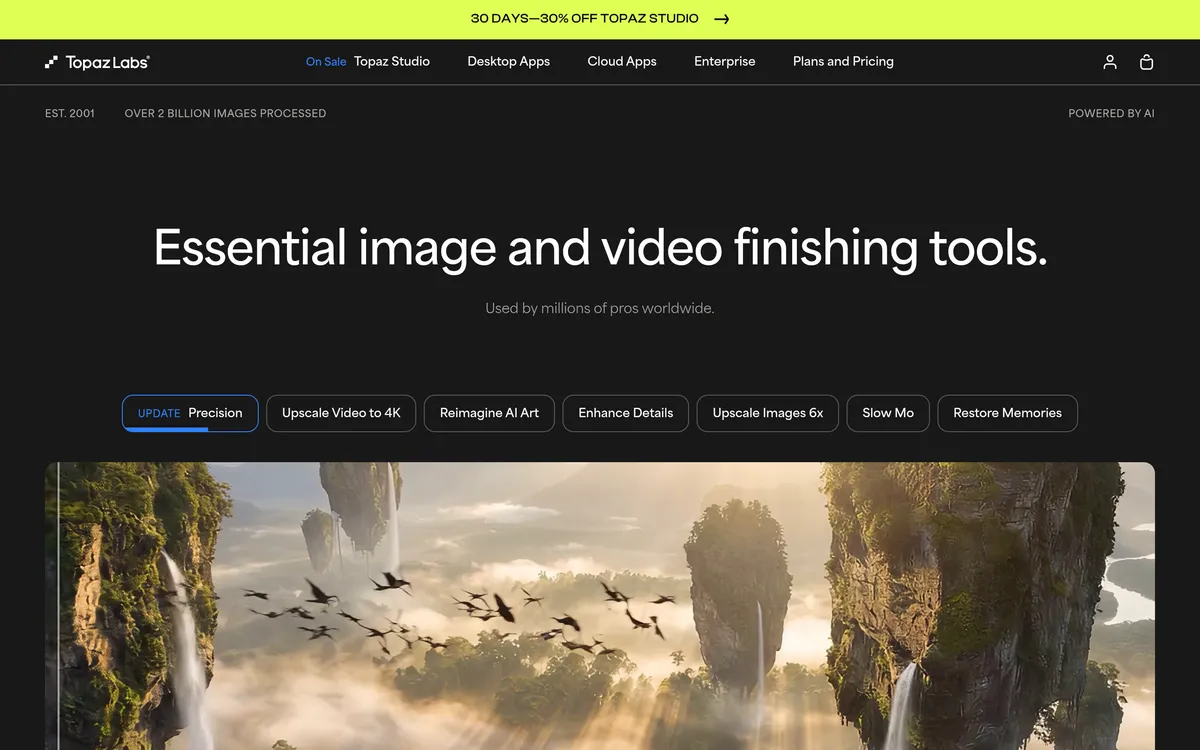
Task: Choose the Enhance Details option
Action: (x=625, y=413)
